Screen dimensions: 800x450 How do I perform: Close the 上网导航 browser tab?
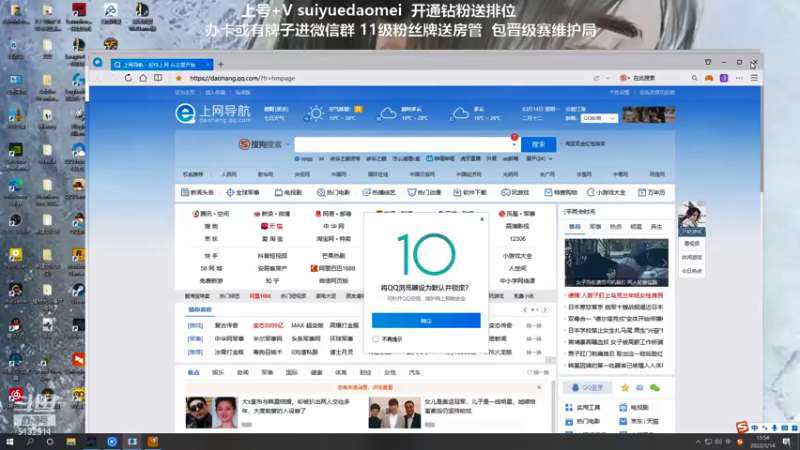pyautogui.click(x=208, y=65)
